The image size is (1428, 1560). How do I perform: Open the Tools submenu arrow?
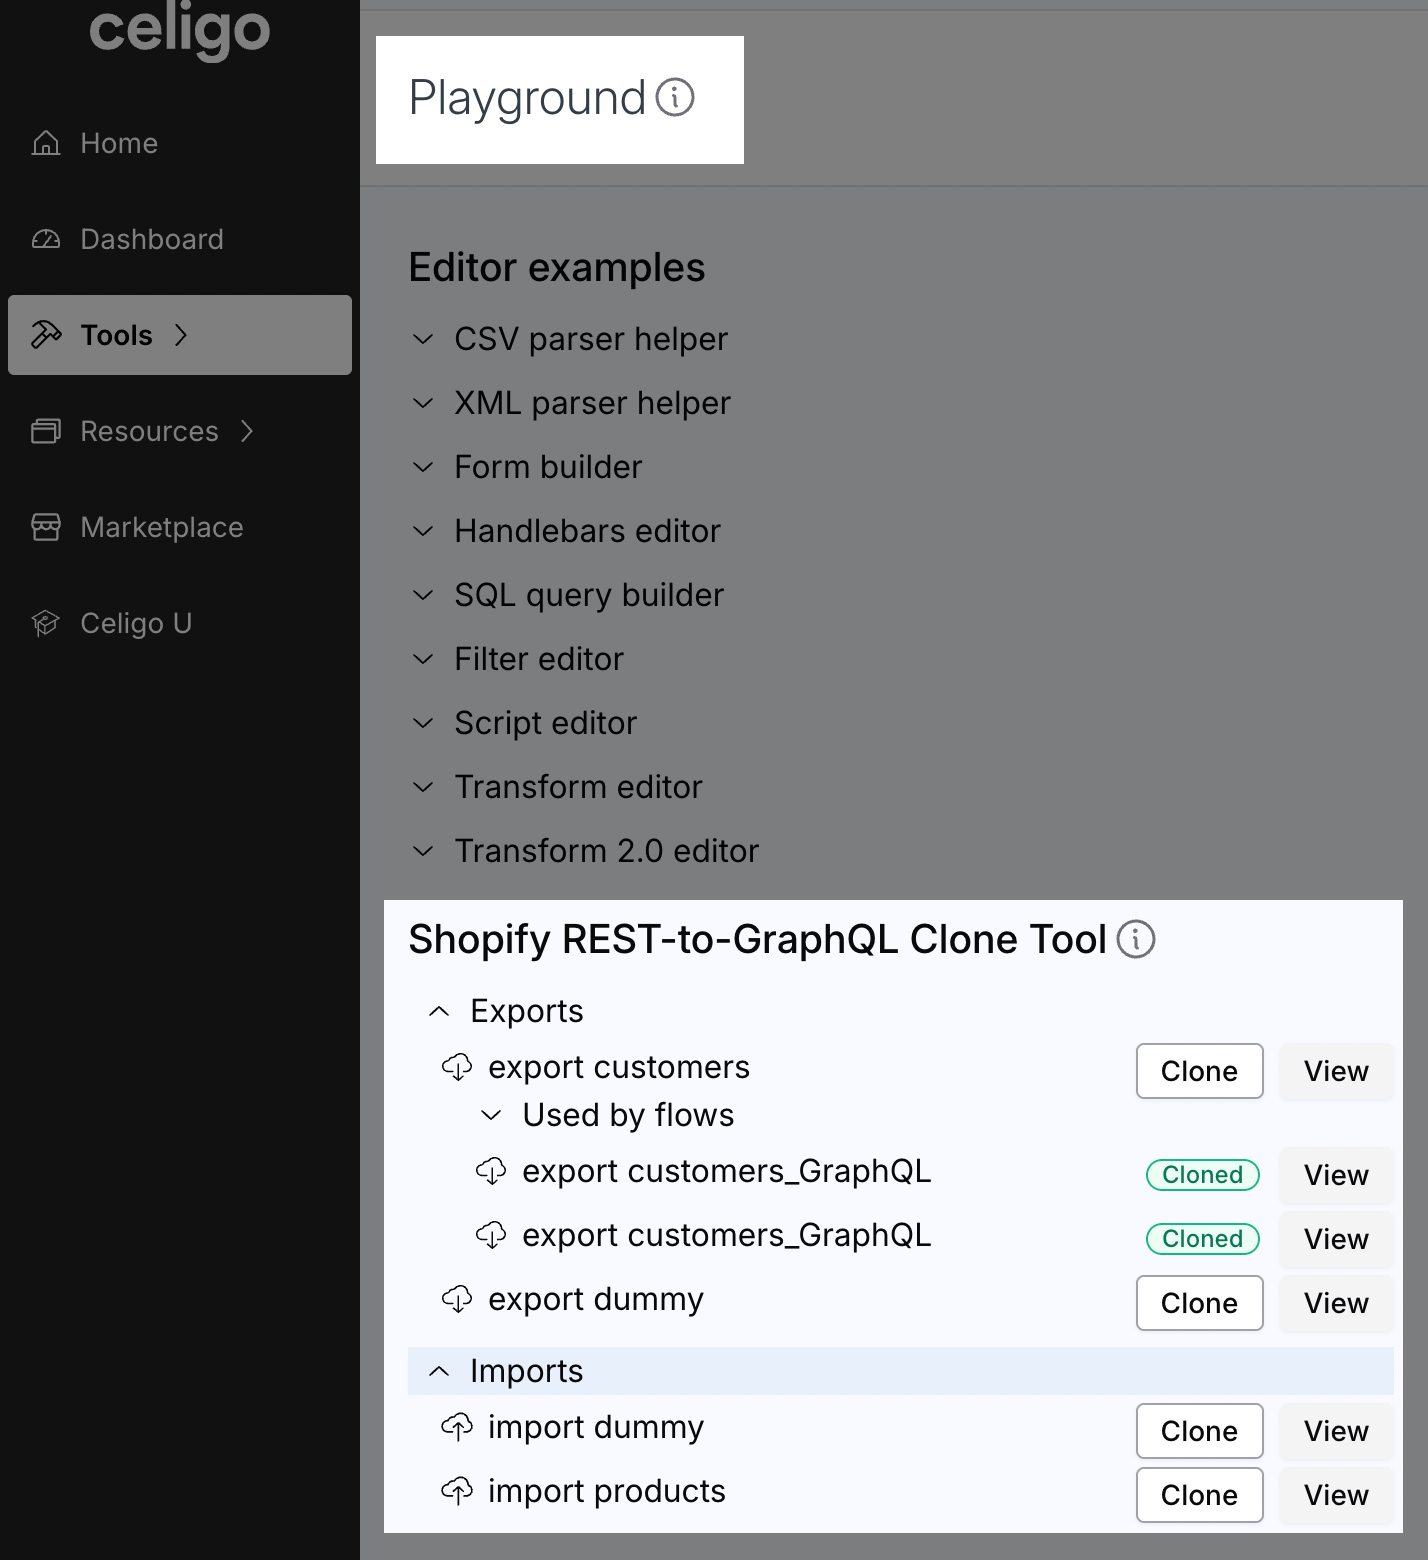coord(181,335)
